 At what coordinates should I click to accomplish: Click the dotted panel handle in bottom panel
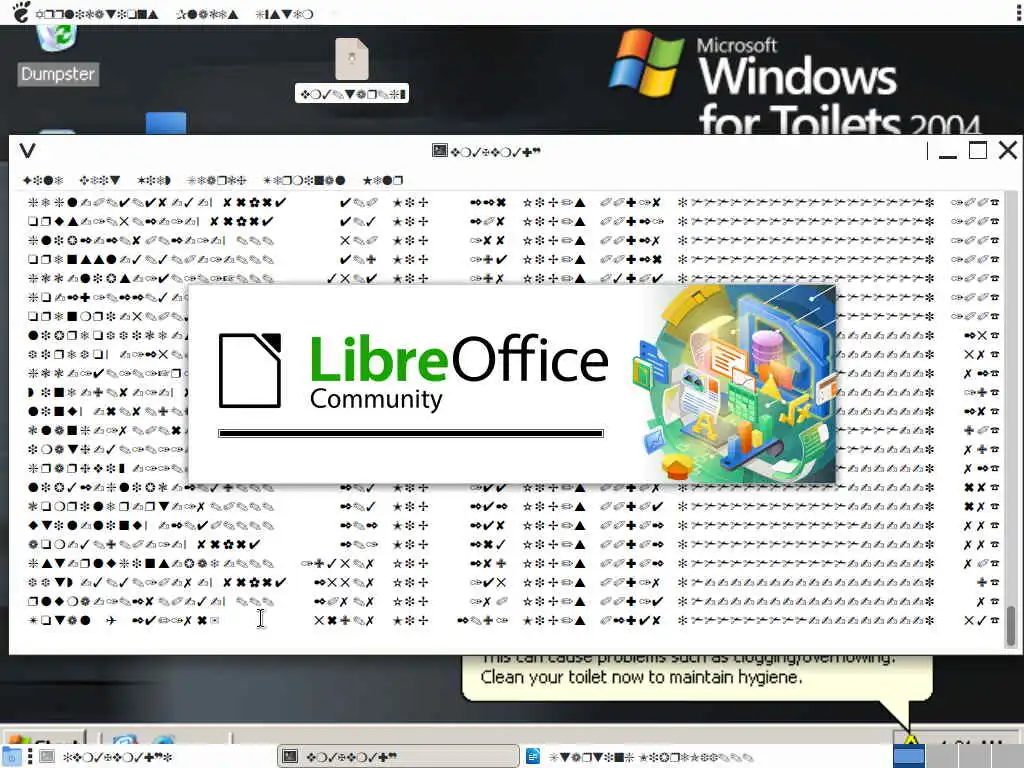click(29, 757)
